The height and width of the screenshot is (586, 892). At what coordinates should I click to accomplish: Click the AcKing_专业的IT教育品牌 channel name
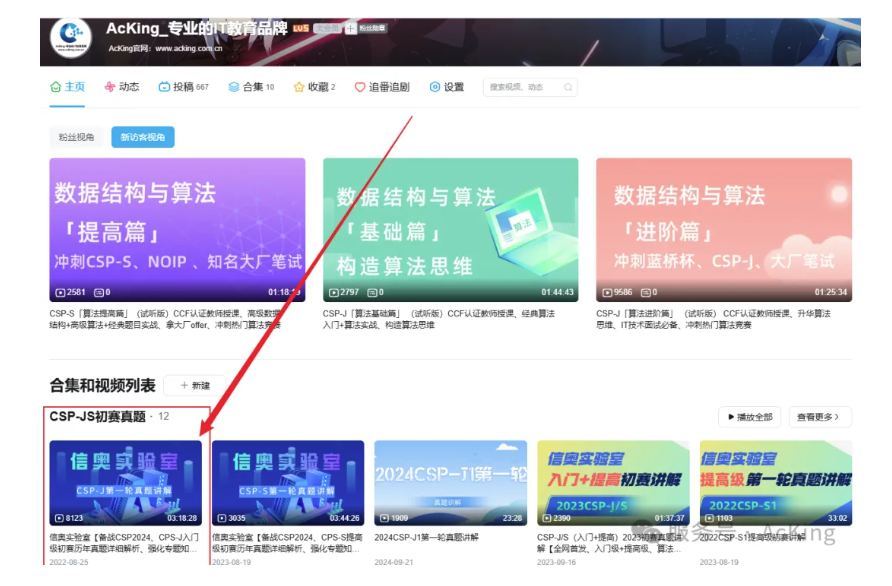click(197, 28)
